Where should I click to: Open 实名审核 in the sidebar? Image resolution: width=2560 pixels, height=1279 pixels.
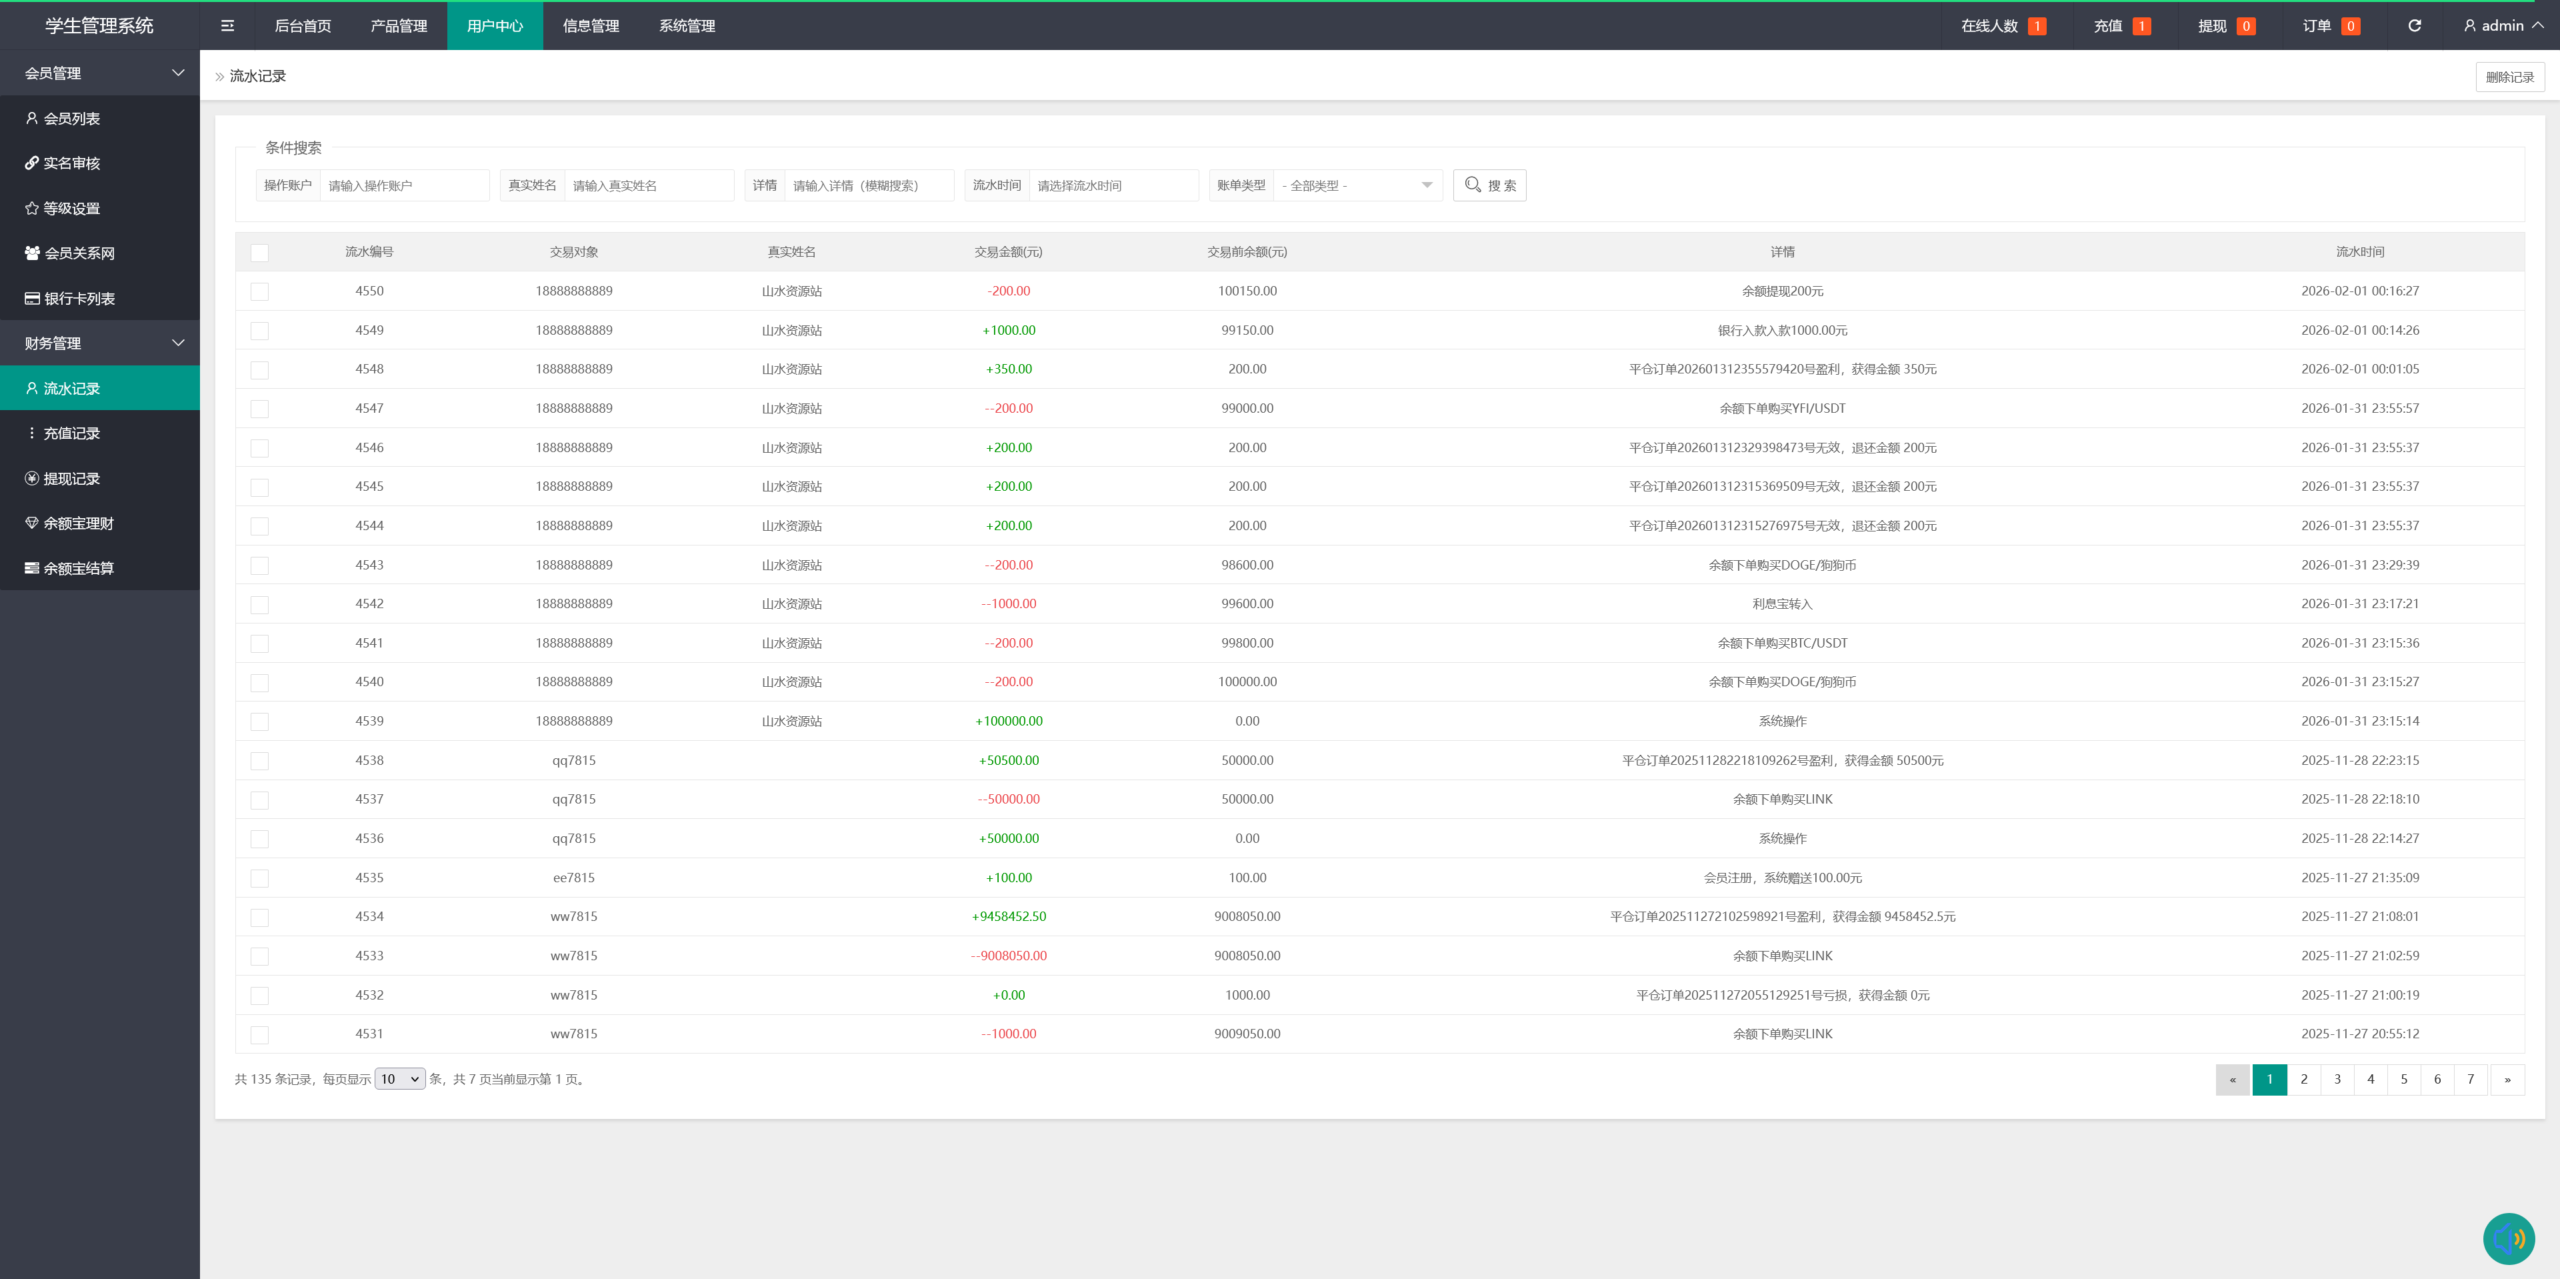point(71,163)
